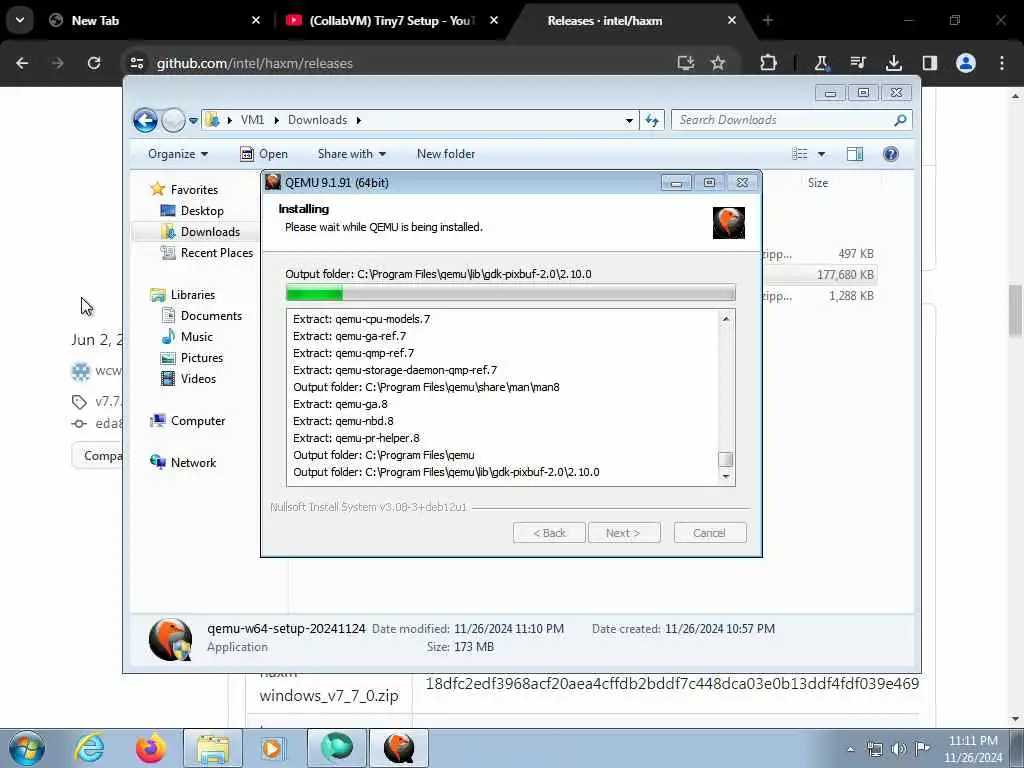Screen dimensions: 1024x768
Task: Launch Internet Explorer from taskbar
Action: point(89,748)
